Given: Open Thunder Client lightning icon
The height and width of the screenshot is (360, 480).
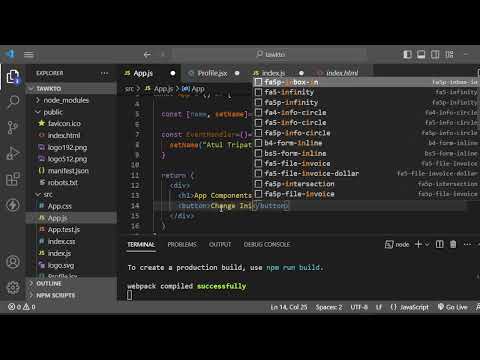Looking at the screenshot, I should (13, 205).
